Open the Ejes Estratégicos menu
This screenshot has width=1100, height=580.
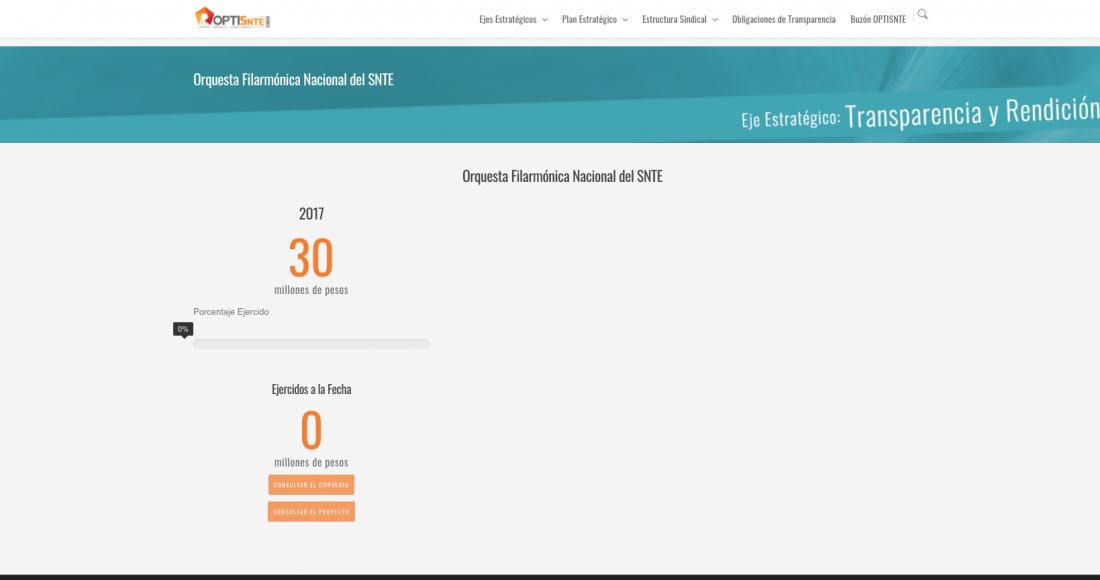click(x=507, y=19)
